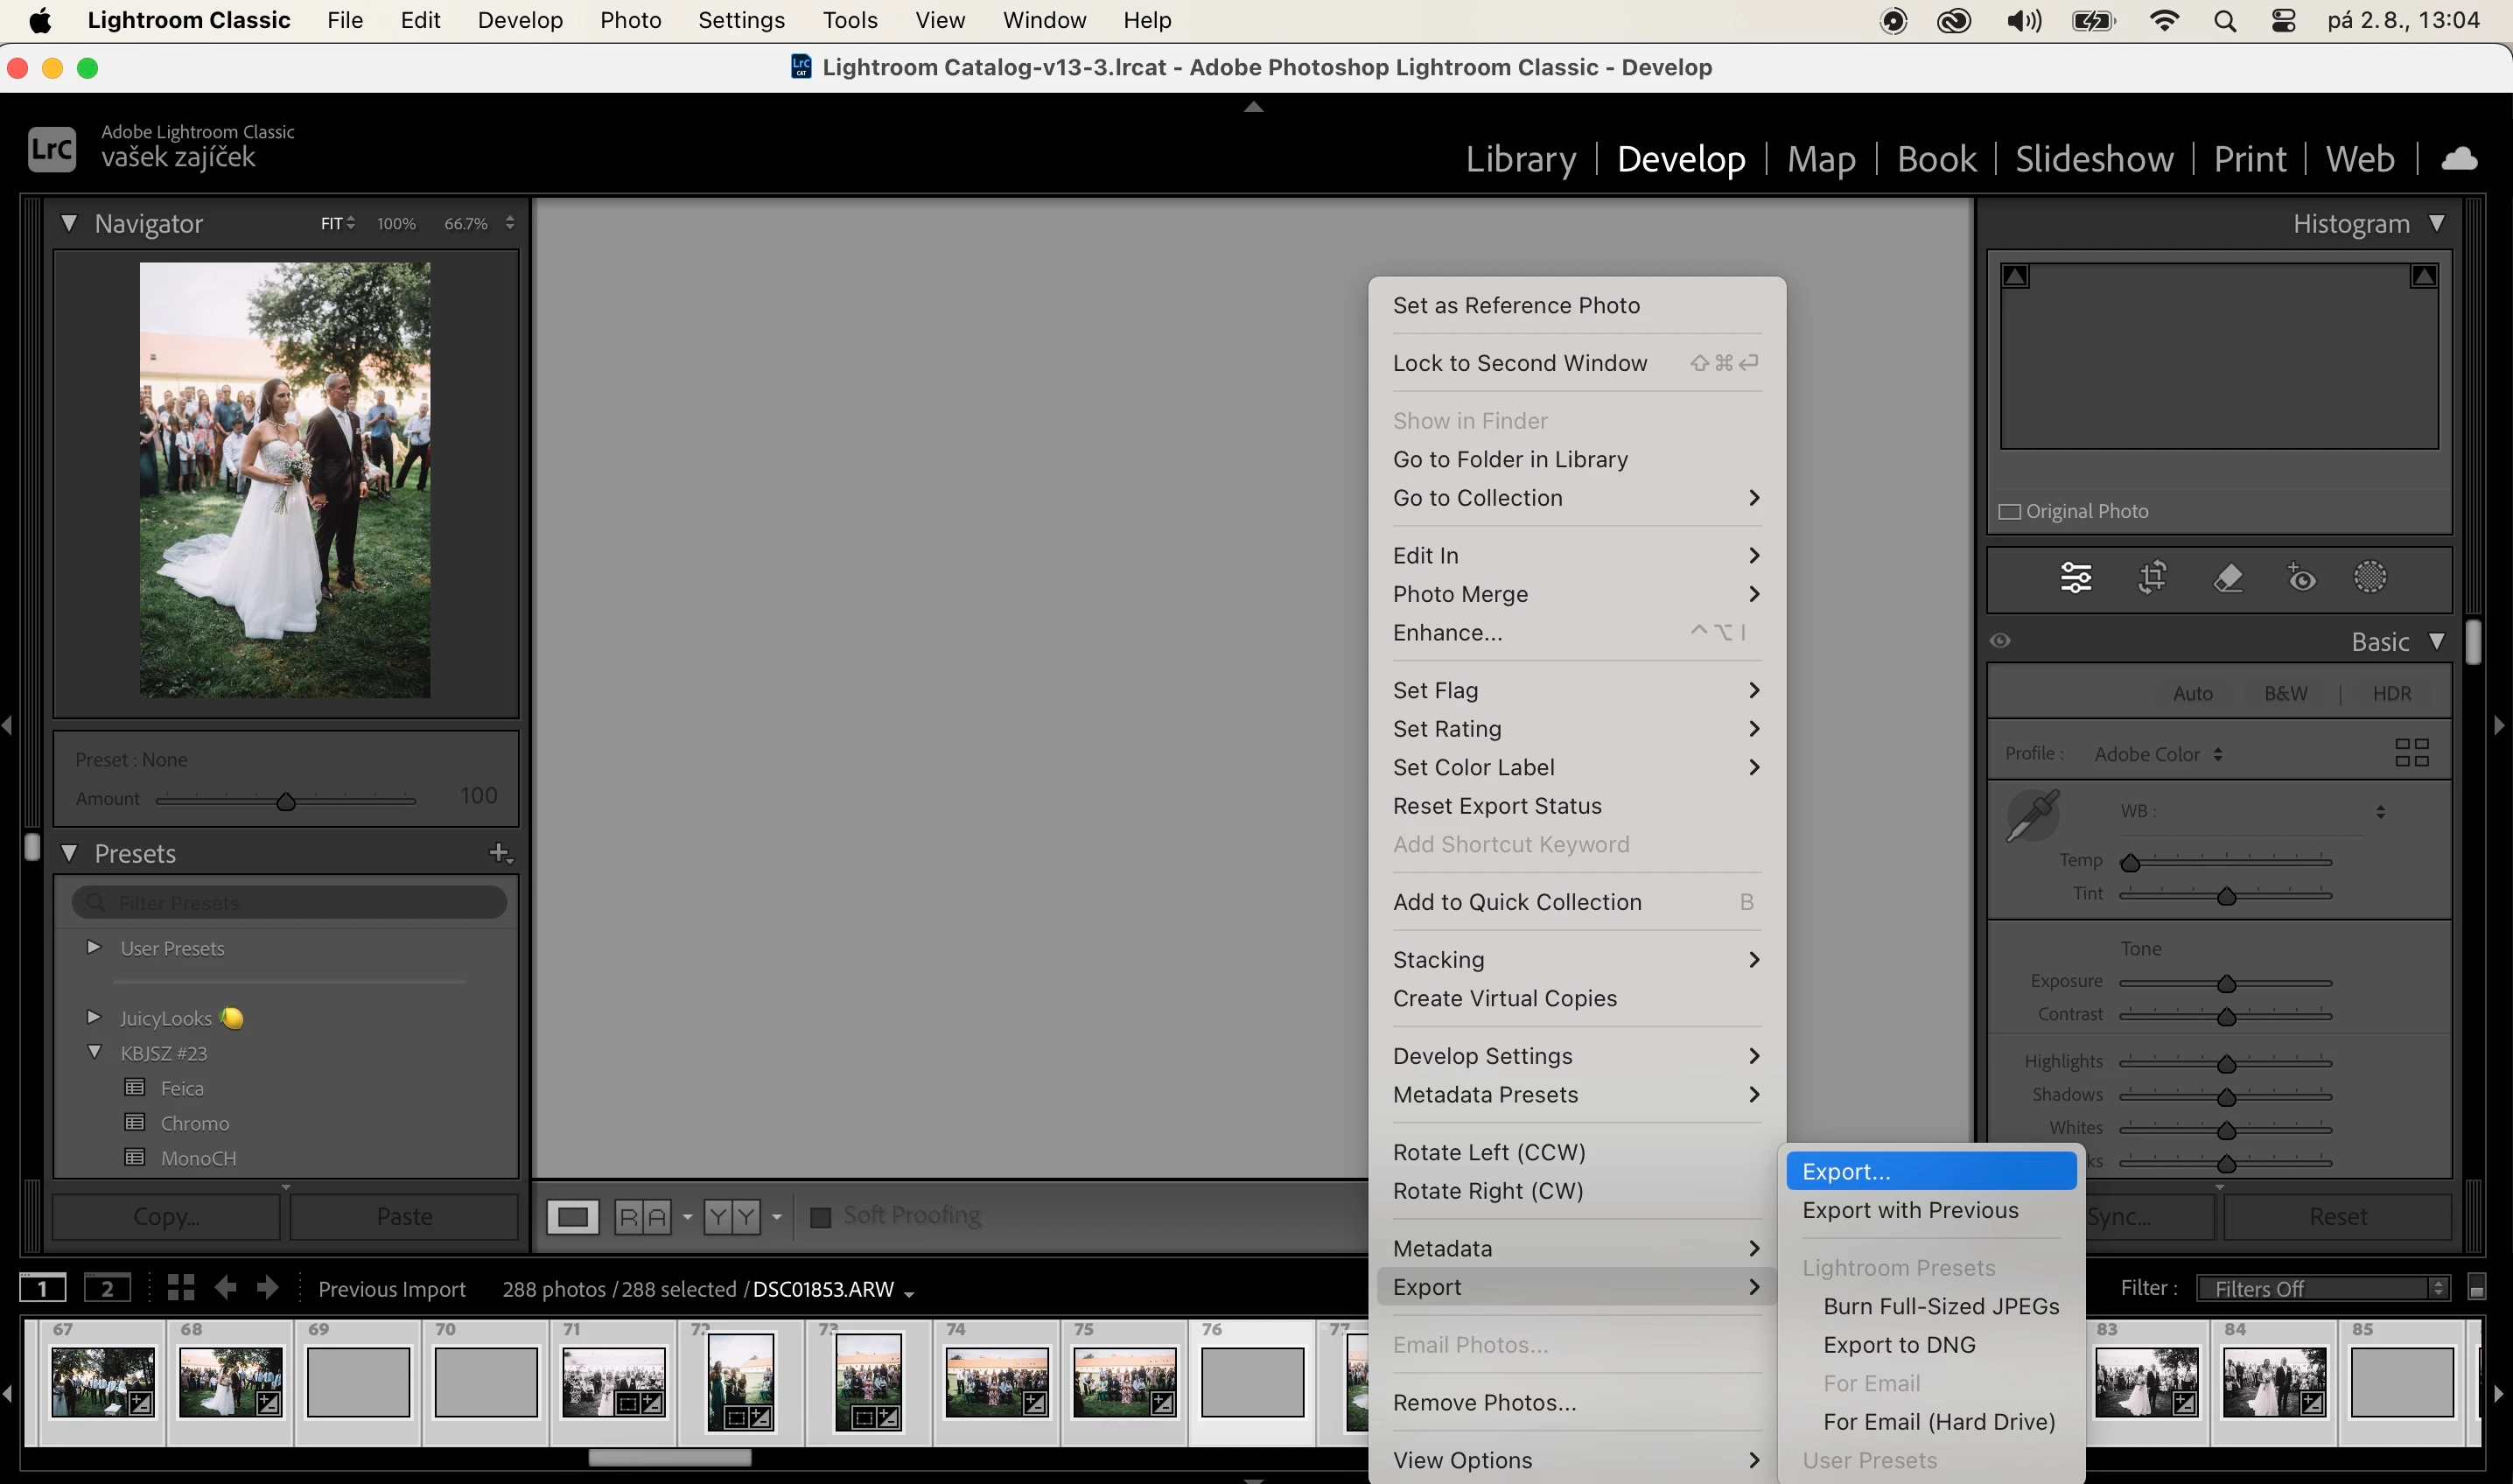Pick the White Balance eyedropper tool
Viewport: 2513px width, 1484px height.
click(2033, 815)
